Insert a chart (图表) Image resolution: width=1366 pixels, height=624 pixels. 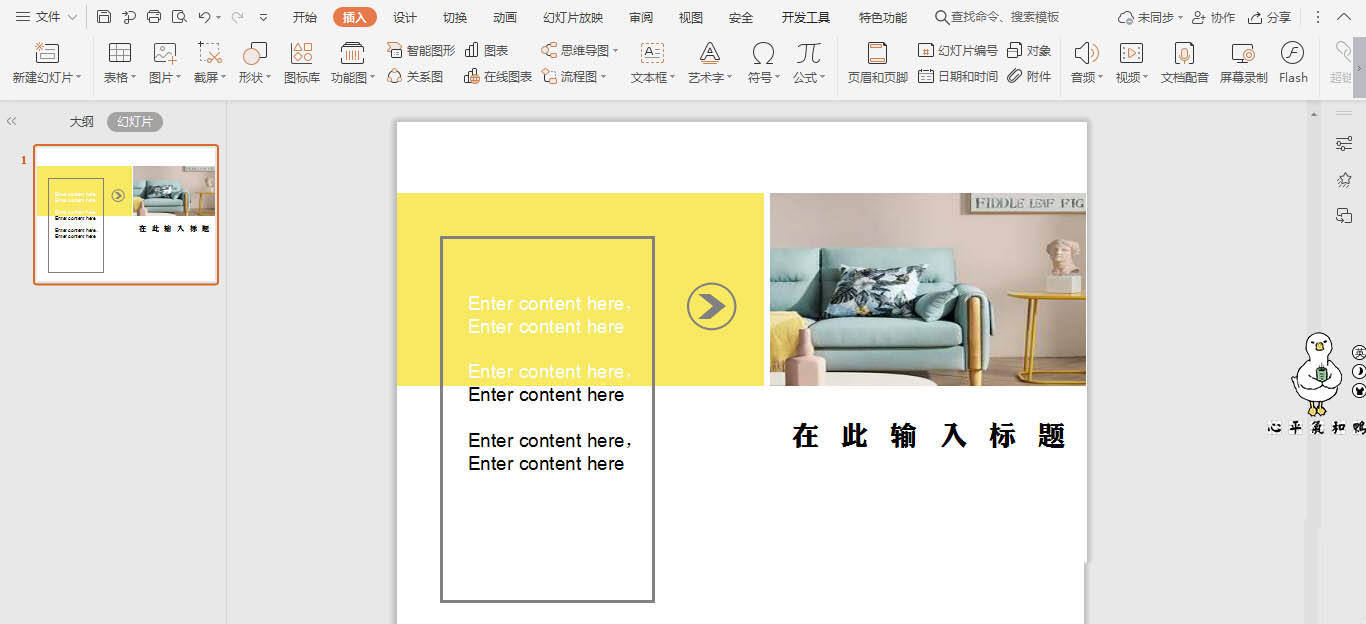[x=487, y=50]
